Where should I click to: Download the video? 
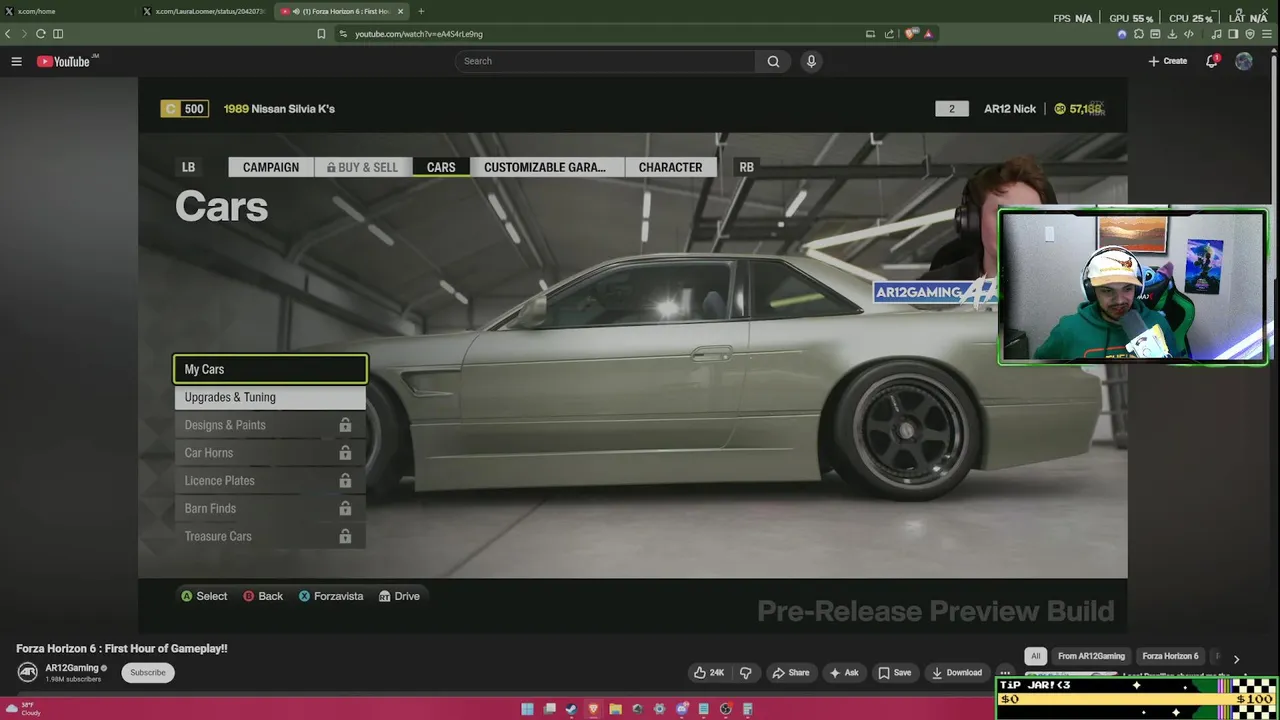coord(956,673)
